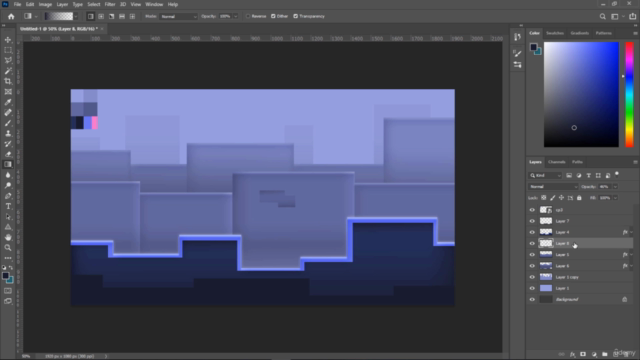Viewport: 640px width, 360px height.
Task: Switch to the Paths tab
Action: (577, 162)
